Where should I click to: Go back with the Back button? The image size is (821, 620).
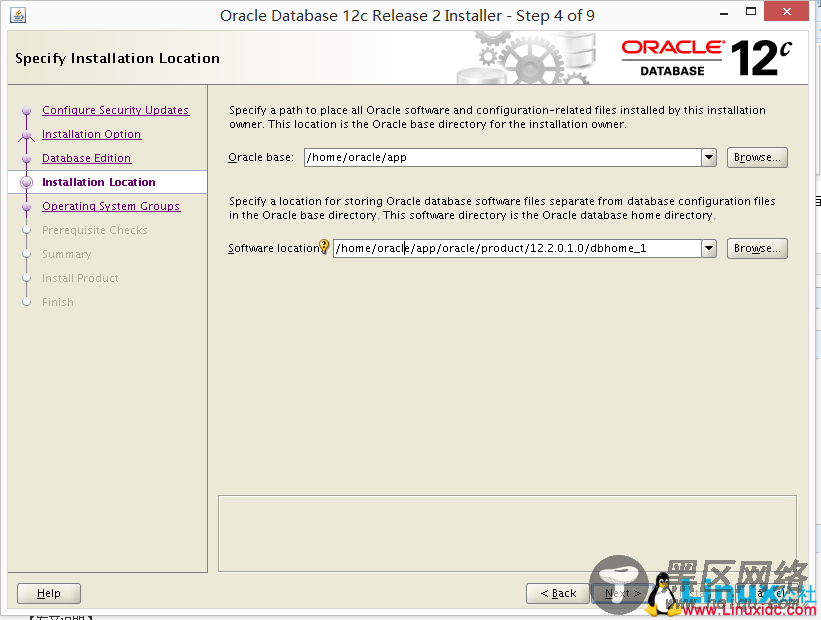(558, 593)
